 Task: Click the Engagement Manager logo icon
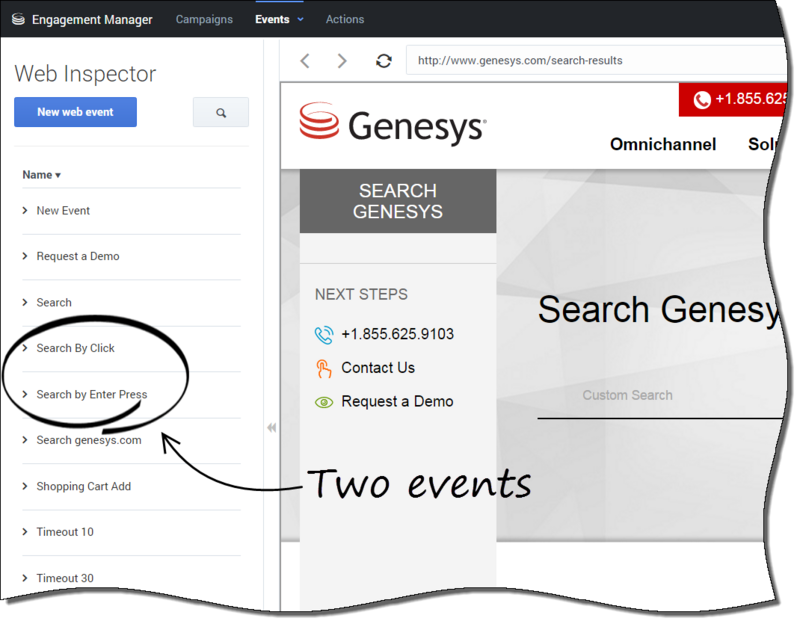pos(18,19)
